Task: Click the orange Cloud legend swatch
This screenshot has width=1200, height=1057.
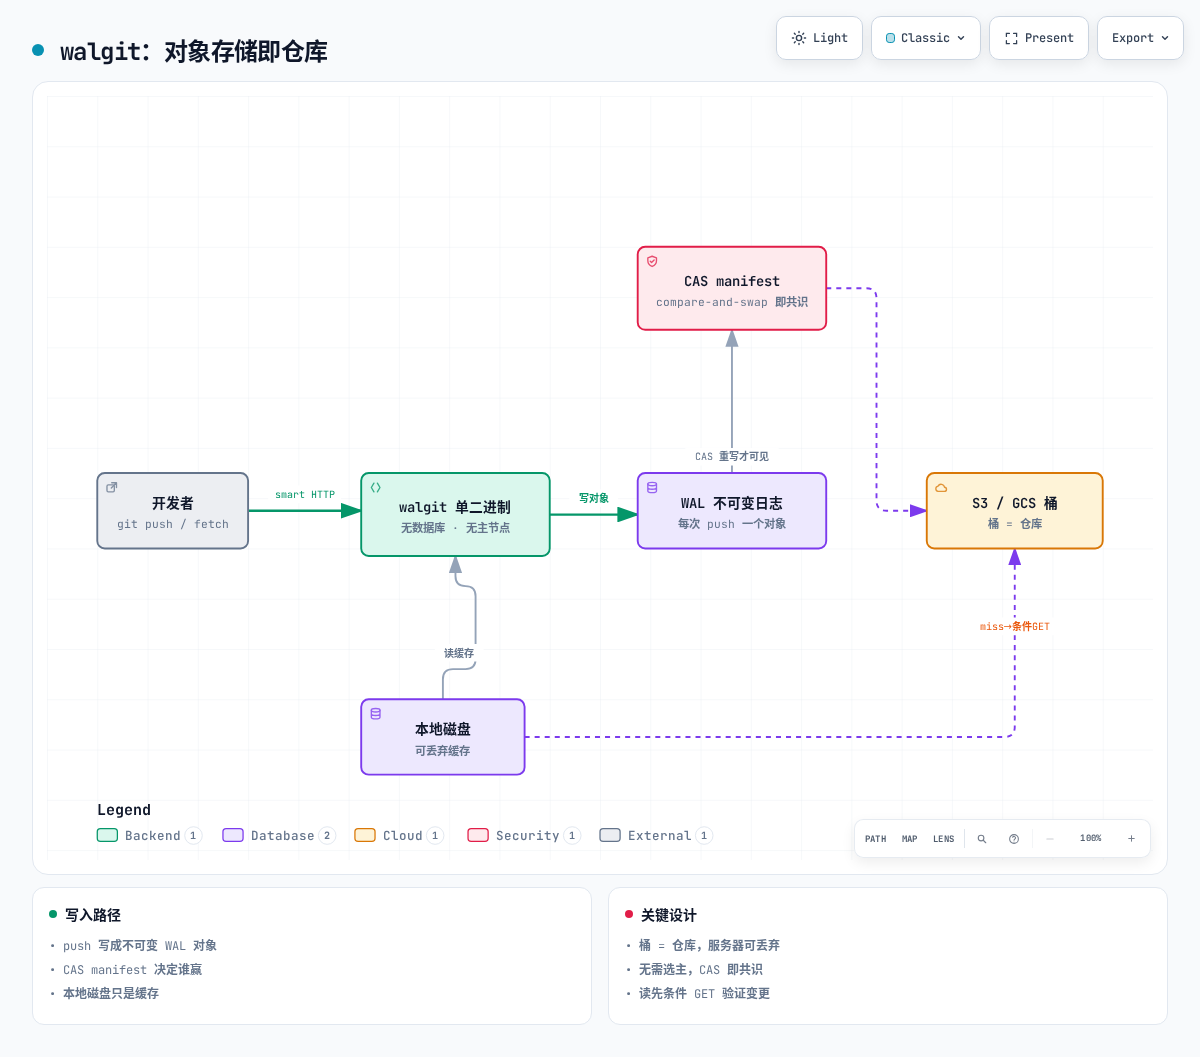Action: (x=365, y=835)
